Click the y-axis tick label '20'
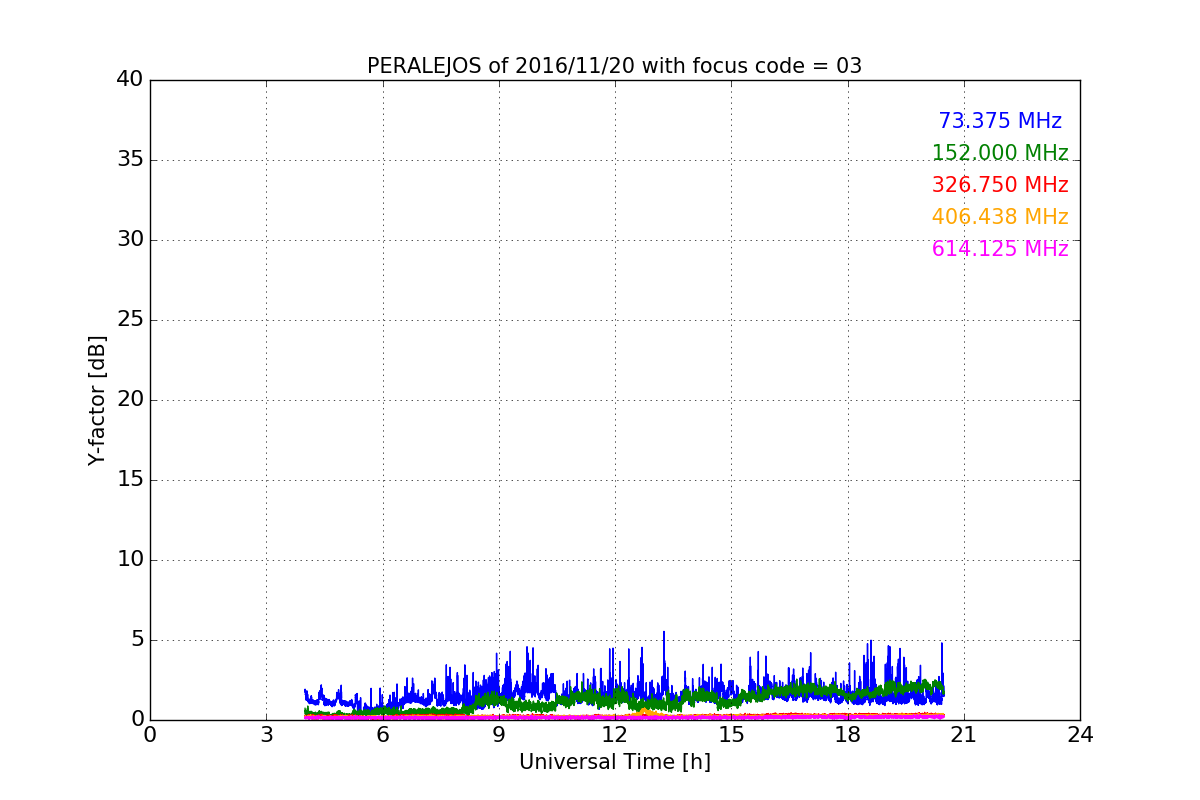 click(x=130, y=399)
